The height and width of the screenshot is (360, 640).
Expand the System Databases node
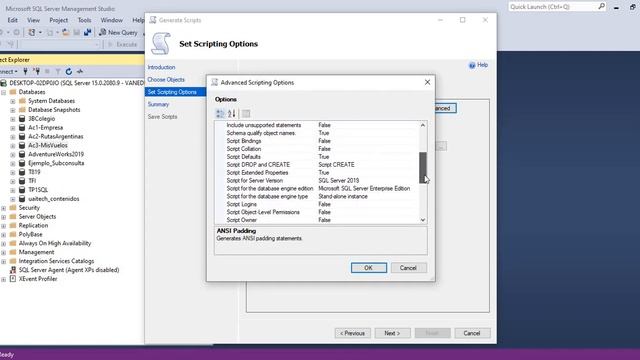(x=13, y=101)
